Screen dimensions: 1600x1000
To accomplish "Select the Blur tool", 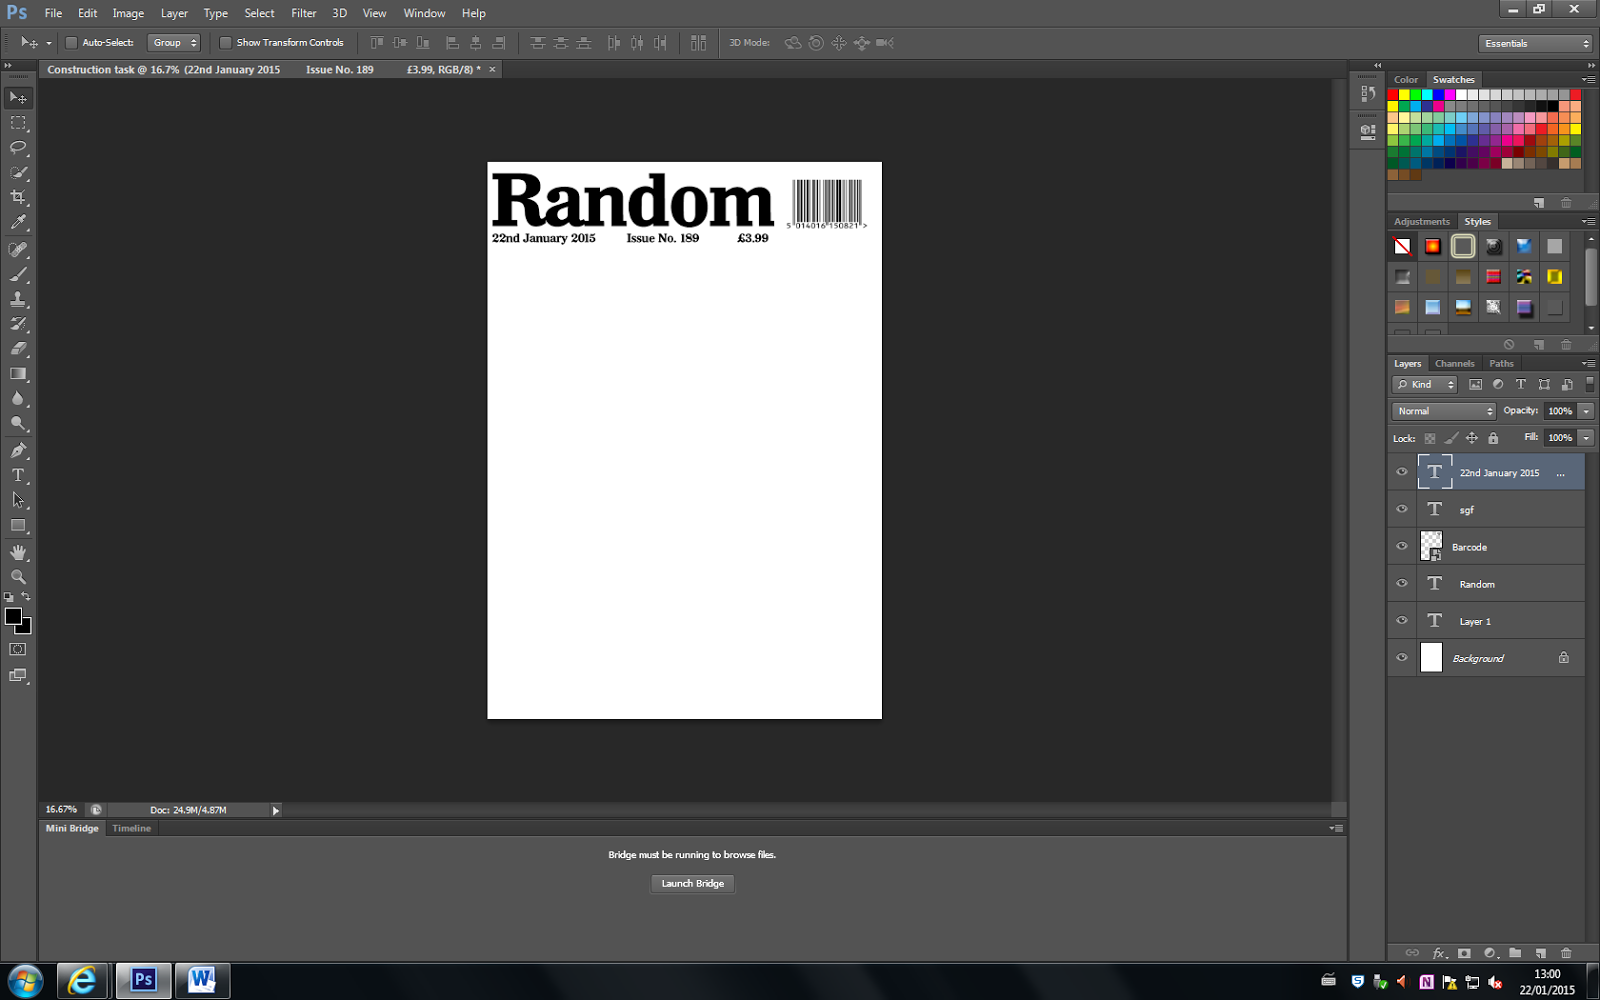I will 18,399.
